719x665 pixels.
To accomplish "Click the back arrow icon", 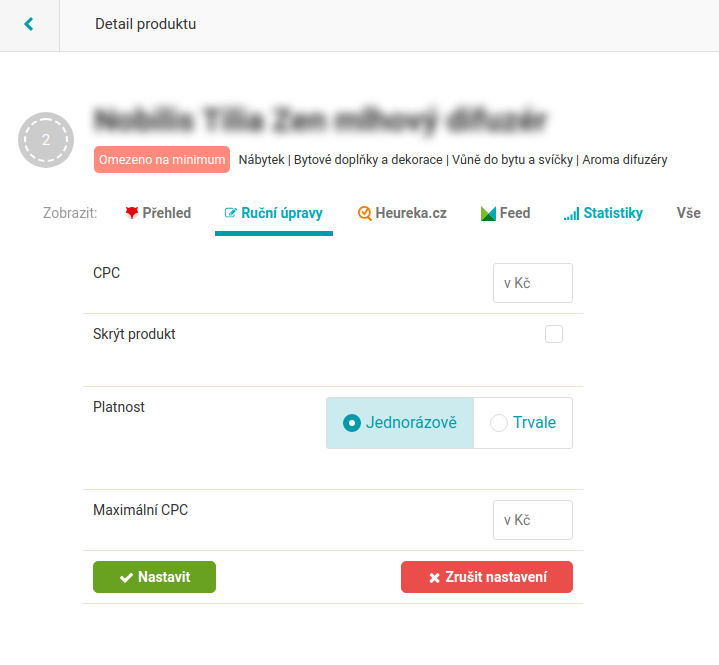I will tap(29, 24).
